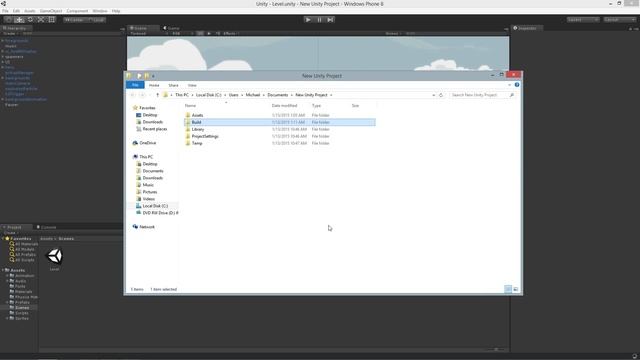640x360 pixels.
Task: Toggle the 2D mode button in Scene view
Action: click(200, 33)
